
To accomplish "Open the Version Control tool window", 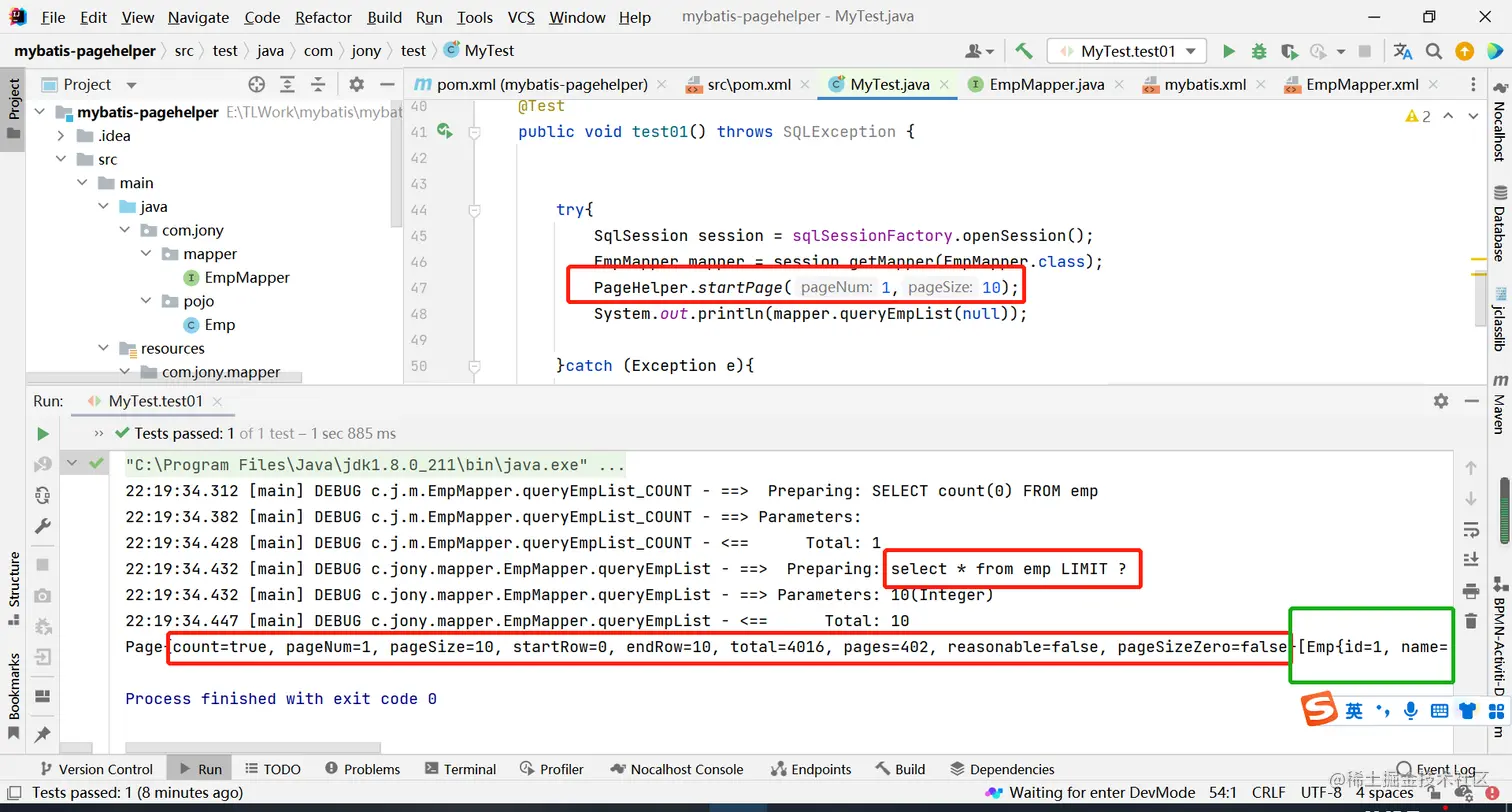I will pyautogui.click(x=95, y=769).
